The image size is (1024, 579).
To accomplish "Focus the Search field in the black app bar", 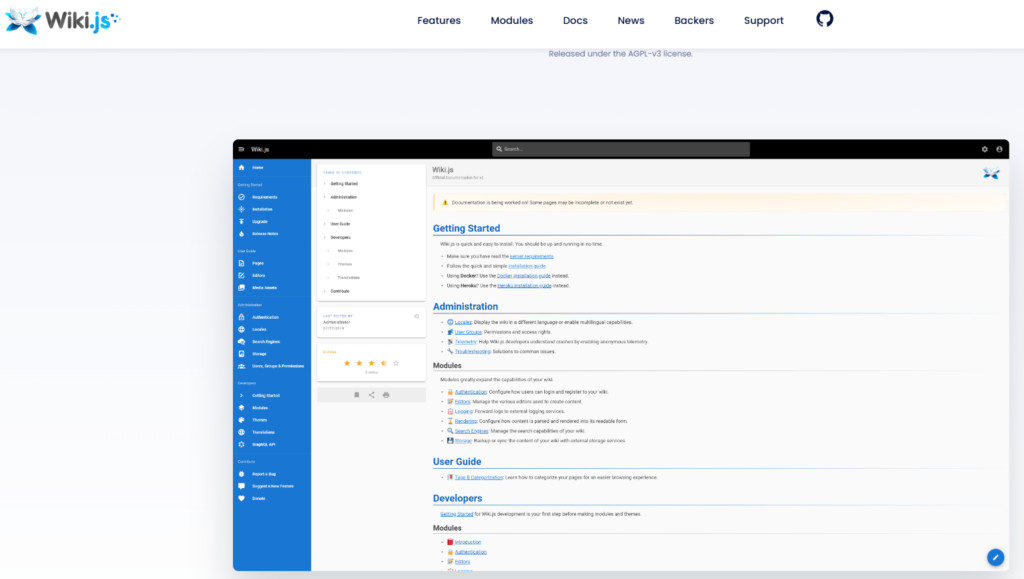I will click(x=620, y=149).
